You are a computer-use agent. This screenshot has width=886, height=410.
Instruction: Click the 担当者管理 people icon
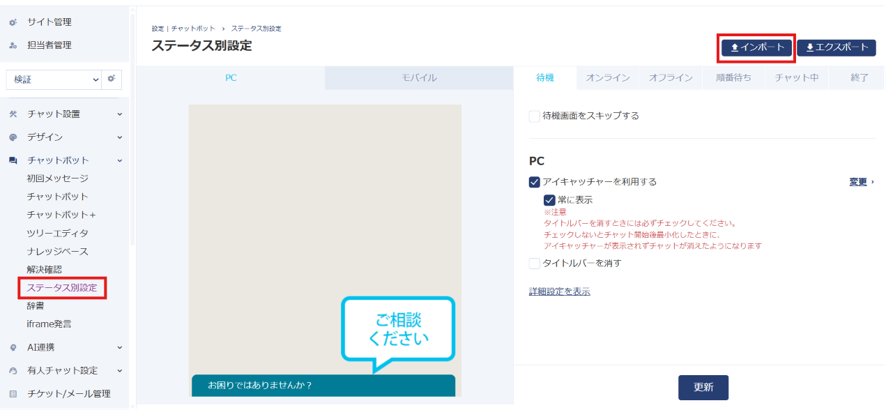14,46
